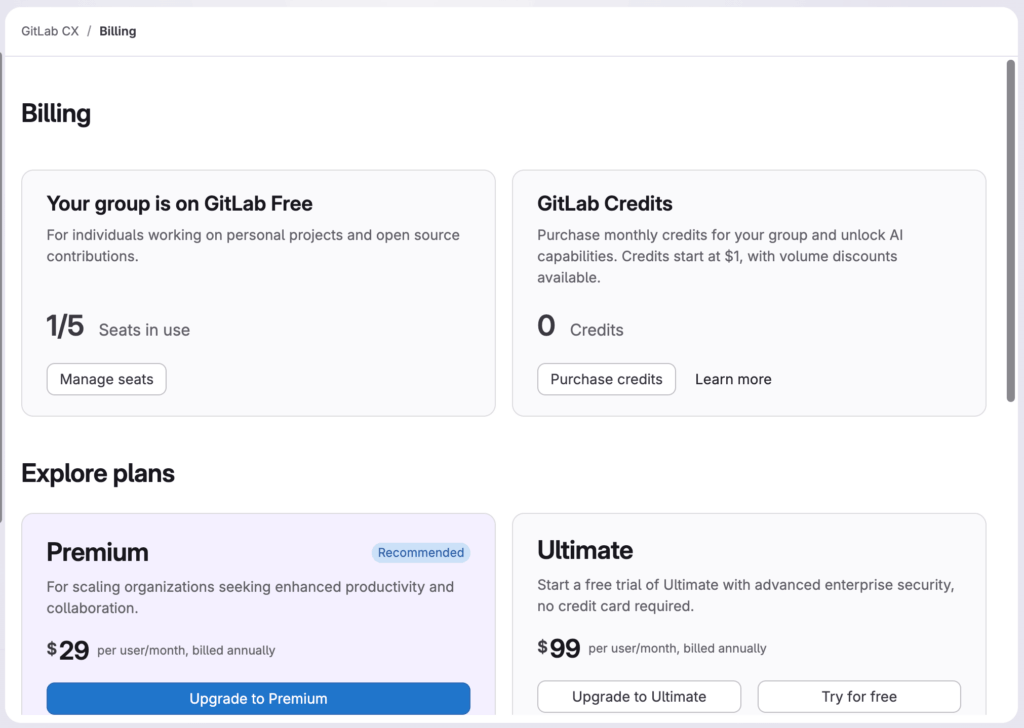Open Manage seats

(106, 379)
